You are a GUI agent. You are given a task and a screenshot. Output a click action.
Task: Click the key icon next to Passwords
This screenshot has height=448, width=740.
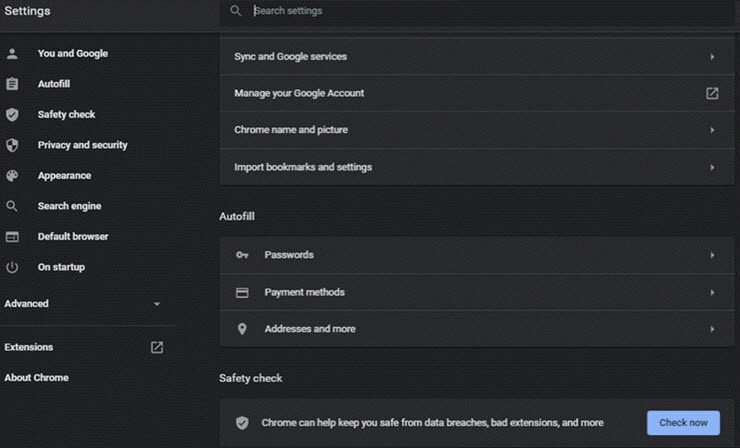[x=242, y=255]
